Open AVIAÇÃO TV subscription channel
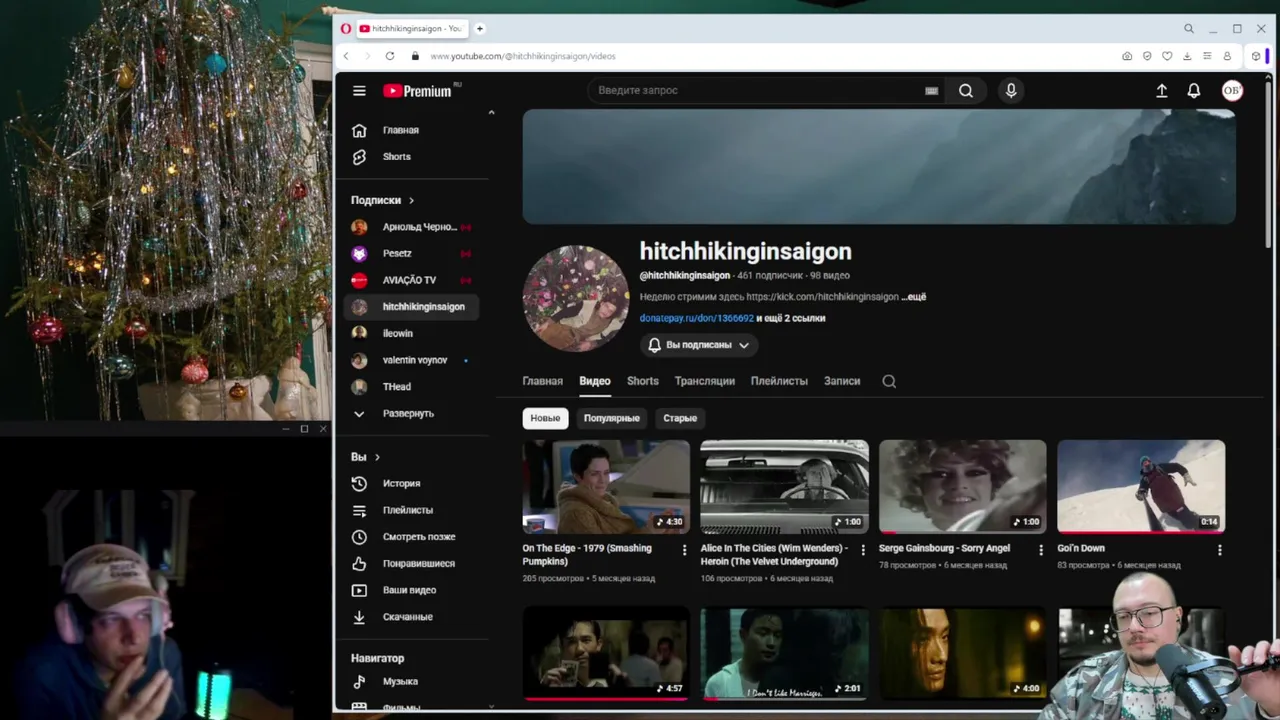The image size is (1280, 720). click(412, 280)
